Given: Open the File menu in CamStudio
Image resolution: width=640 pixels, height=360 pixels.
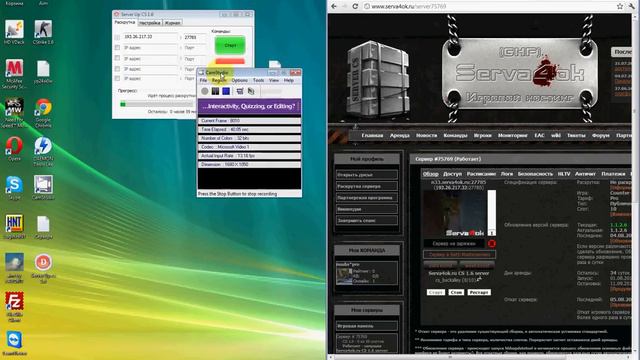Looking at the screenshot, I should 203,80.
